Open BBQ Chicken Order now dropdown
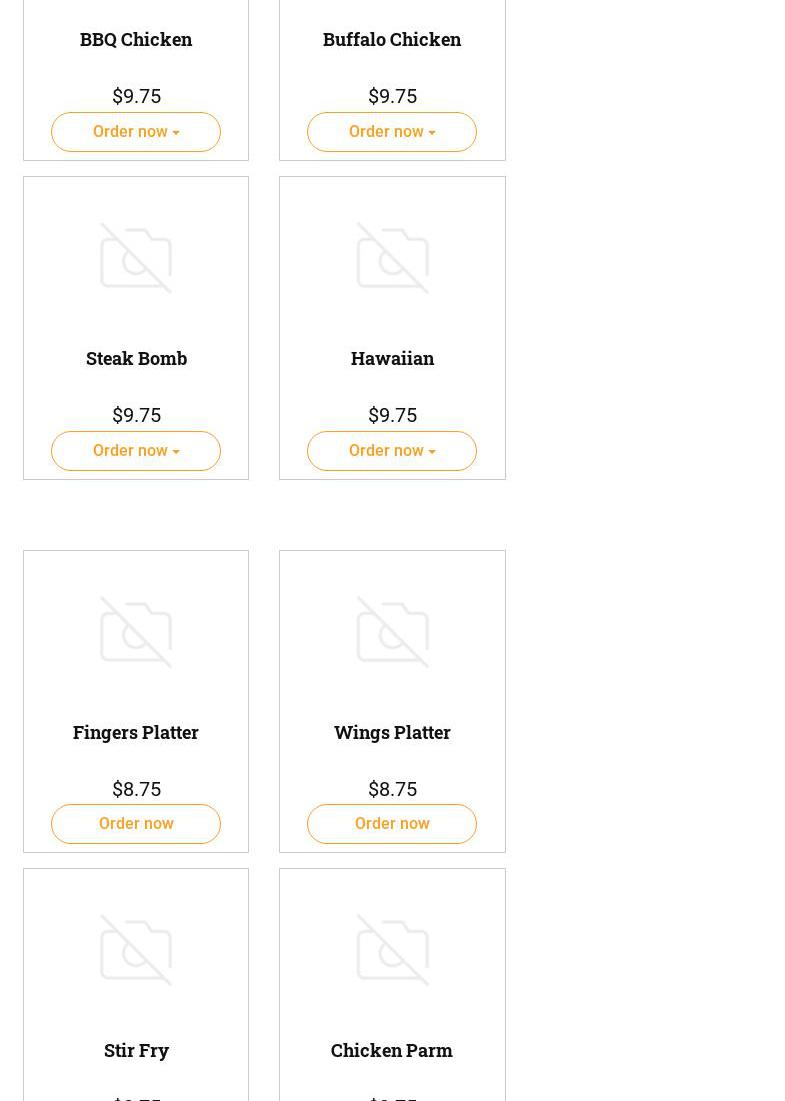Screen dimensions: 785x1101 tap(136, 132)
